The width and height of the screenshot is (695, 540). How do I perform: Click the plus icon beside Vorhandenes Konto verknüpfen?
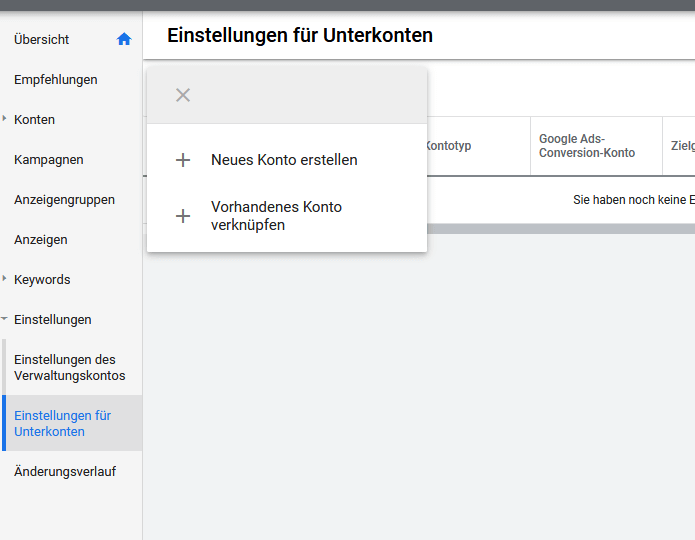tap(182, 216)
